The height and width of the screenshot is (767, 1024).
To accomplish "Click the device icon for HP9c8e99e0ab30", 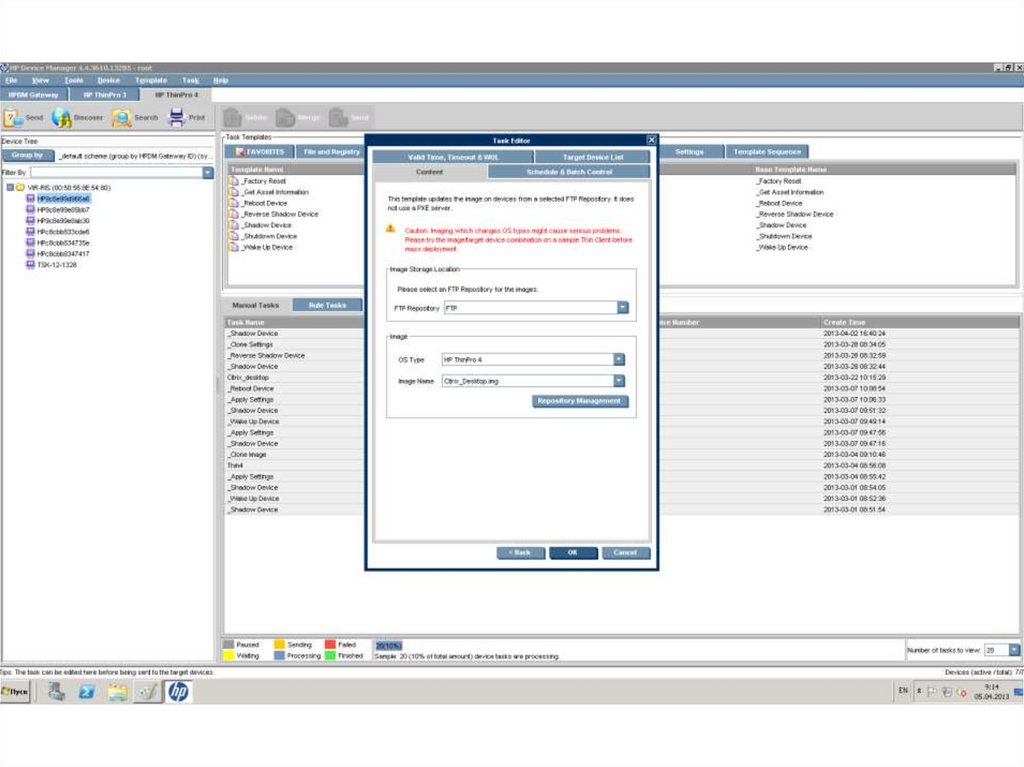I will pyautogui.click(x=30, y=221).
